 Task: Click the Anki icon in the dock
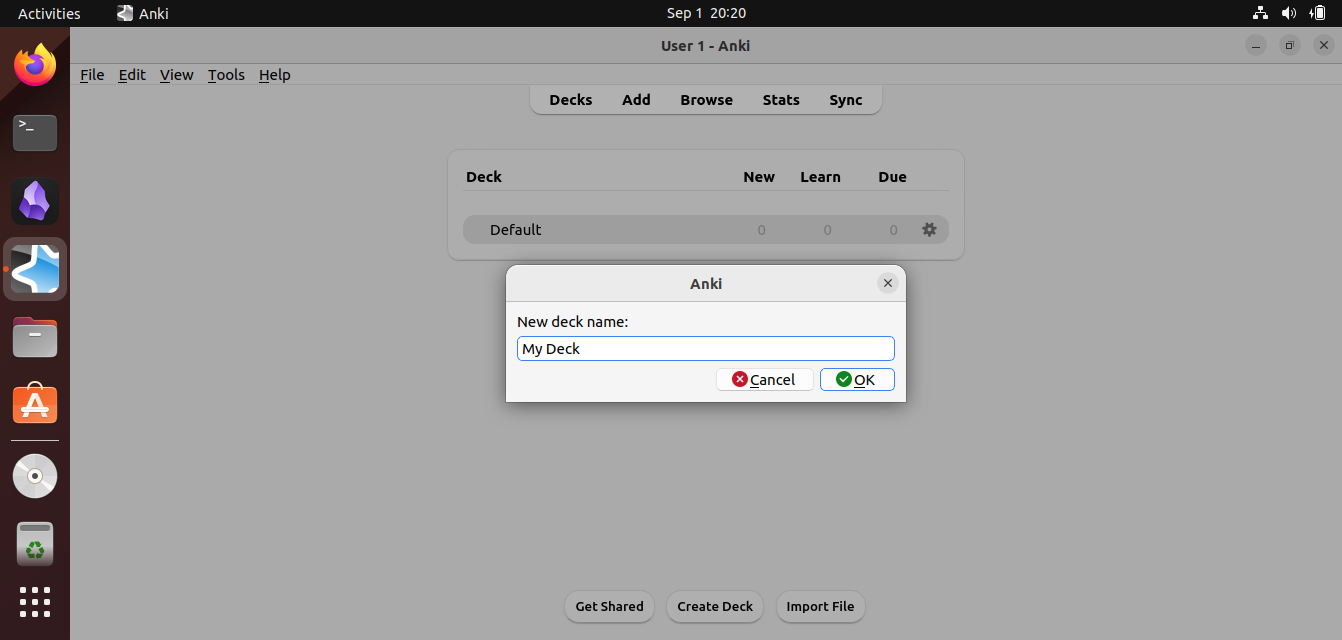coord(34,269)
